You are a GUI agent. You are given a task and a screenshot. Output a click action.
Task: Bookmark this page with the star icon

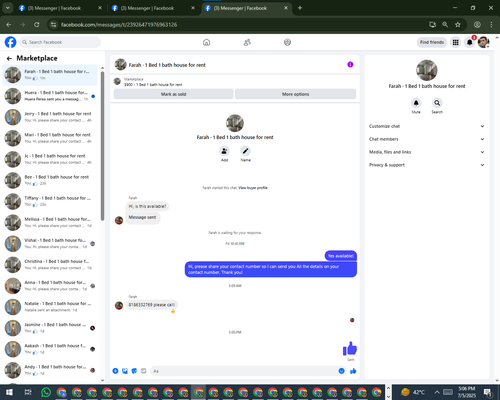pyautogui.click(x=458, y=24)
